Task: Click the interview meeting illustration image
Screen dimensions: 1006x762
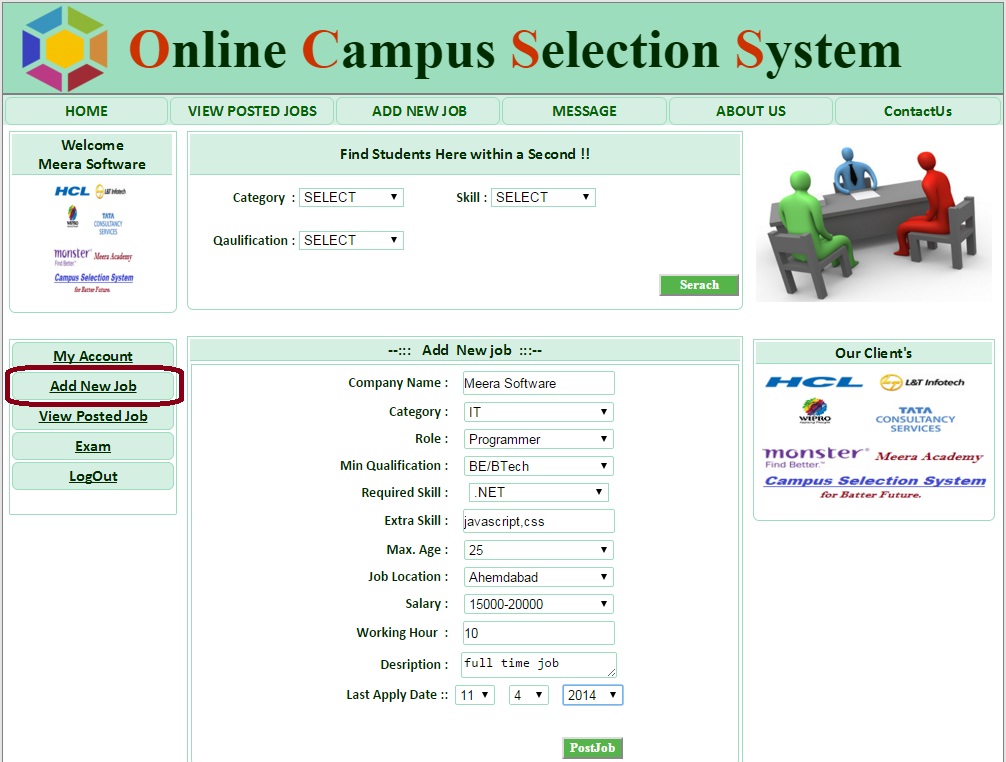Action: tap(873, 220)
